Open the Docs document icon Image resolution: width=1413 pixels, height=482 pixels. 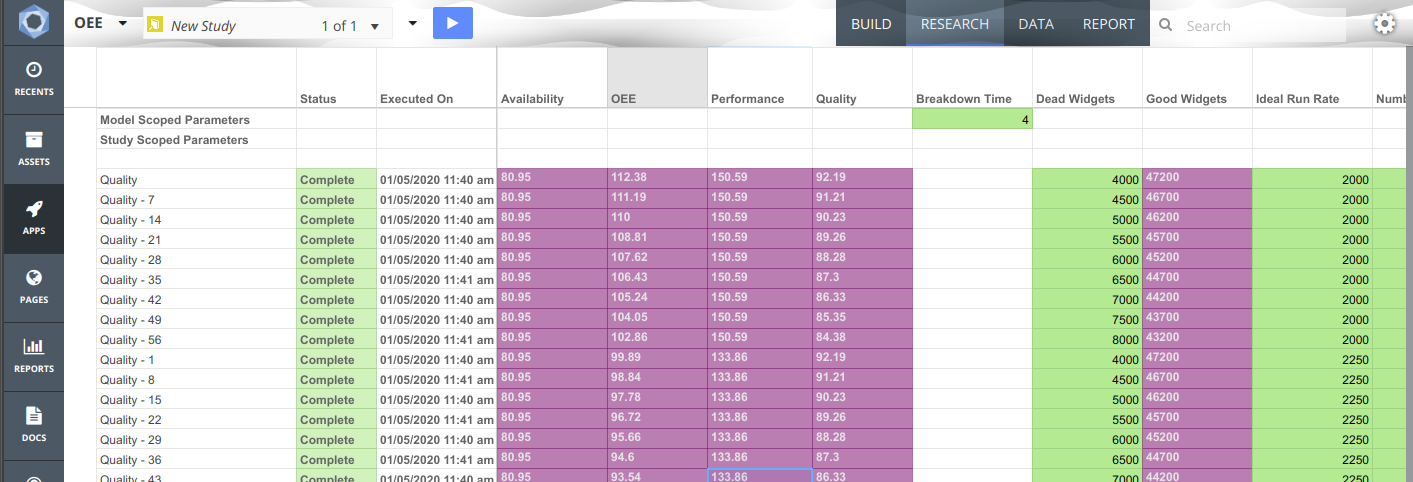pos(33,424)
